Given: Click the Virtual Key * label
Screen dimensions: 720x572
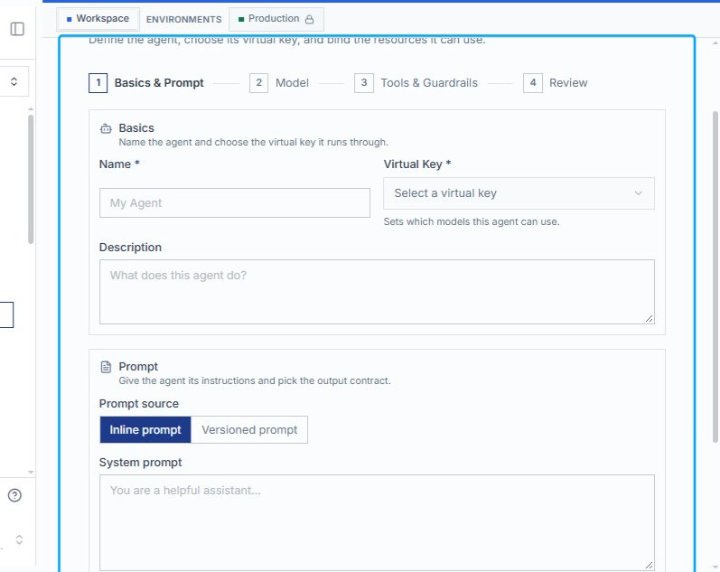Looking at the screenshot, I should [417, 164].
